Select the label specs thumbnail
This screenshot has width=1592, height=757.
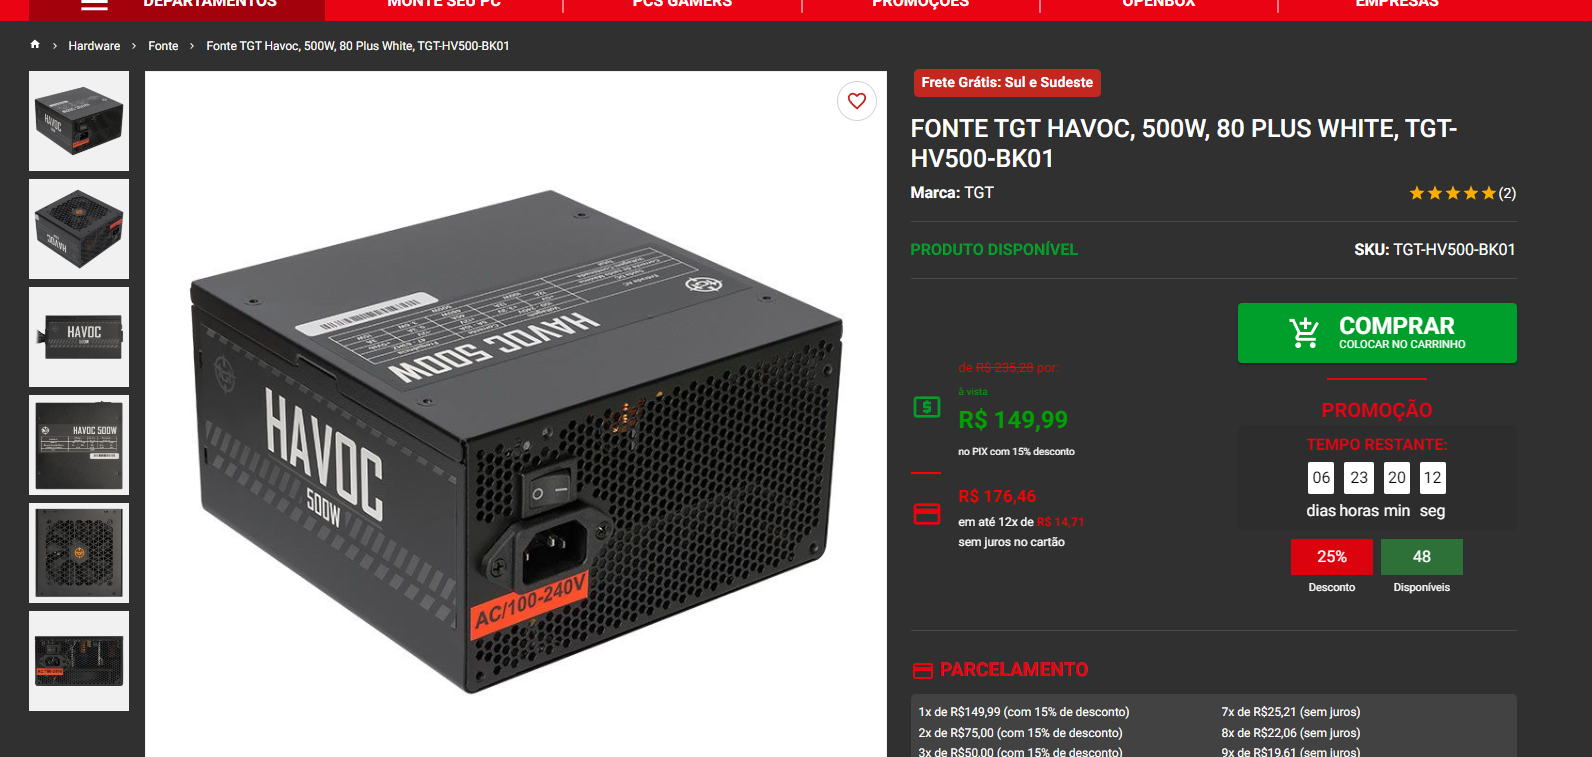[x=79, y=445]
